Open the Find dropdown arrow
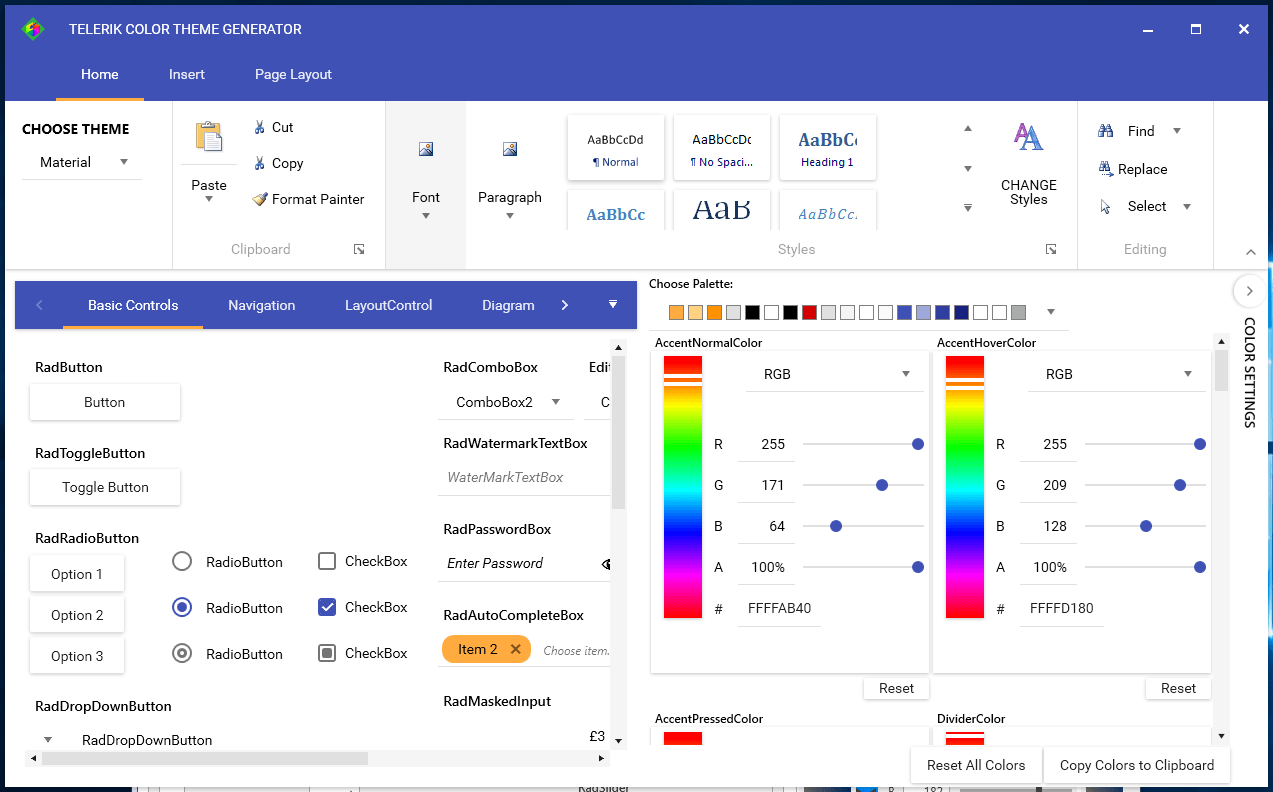Screen dimensions: 1273x792 point(1177,131)
